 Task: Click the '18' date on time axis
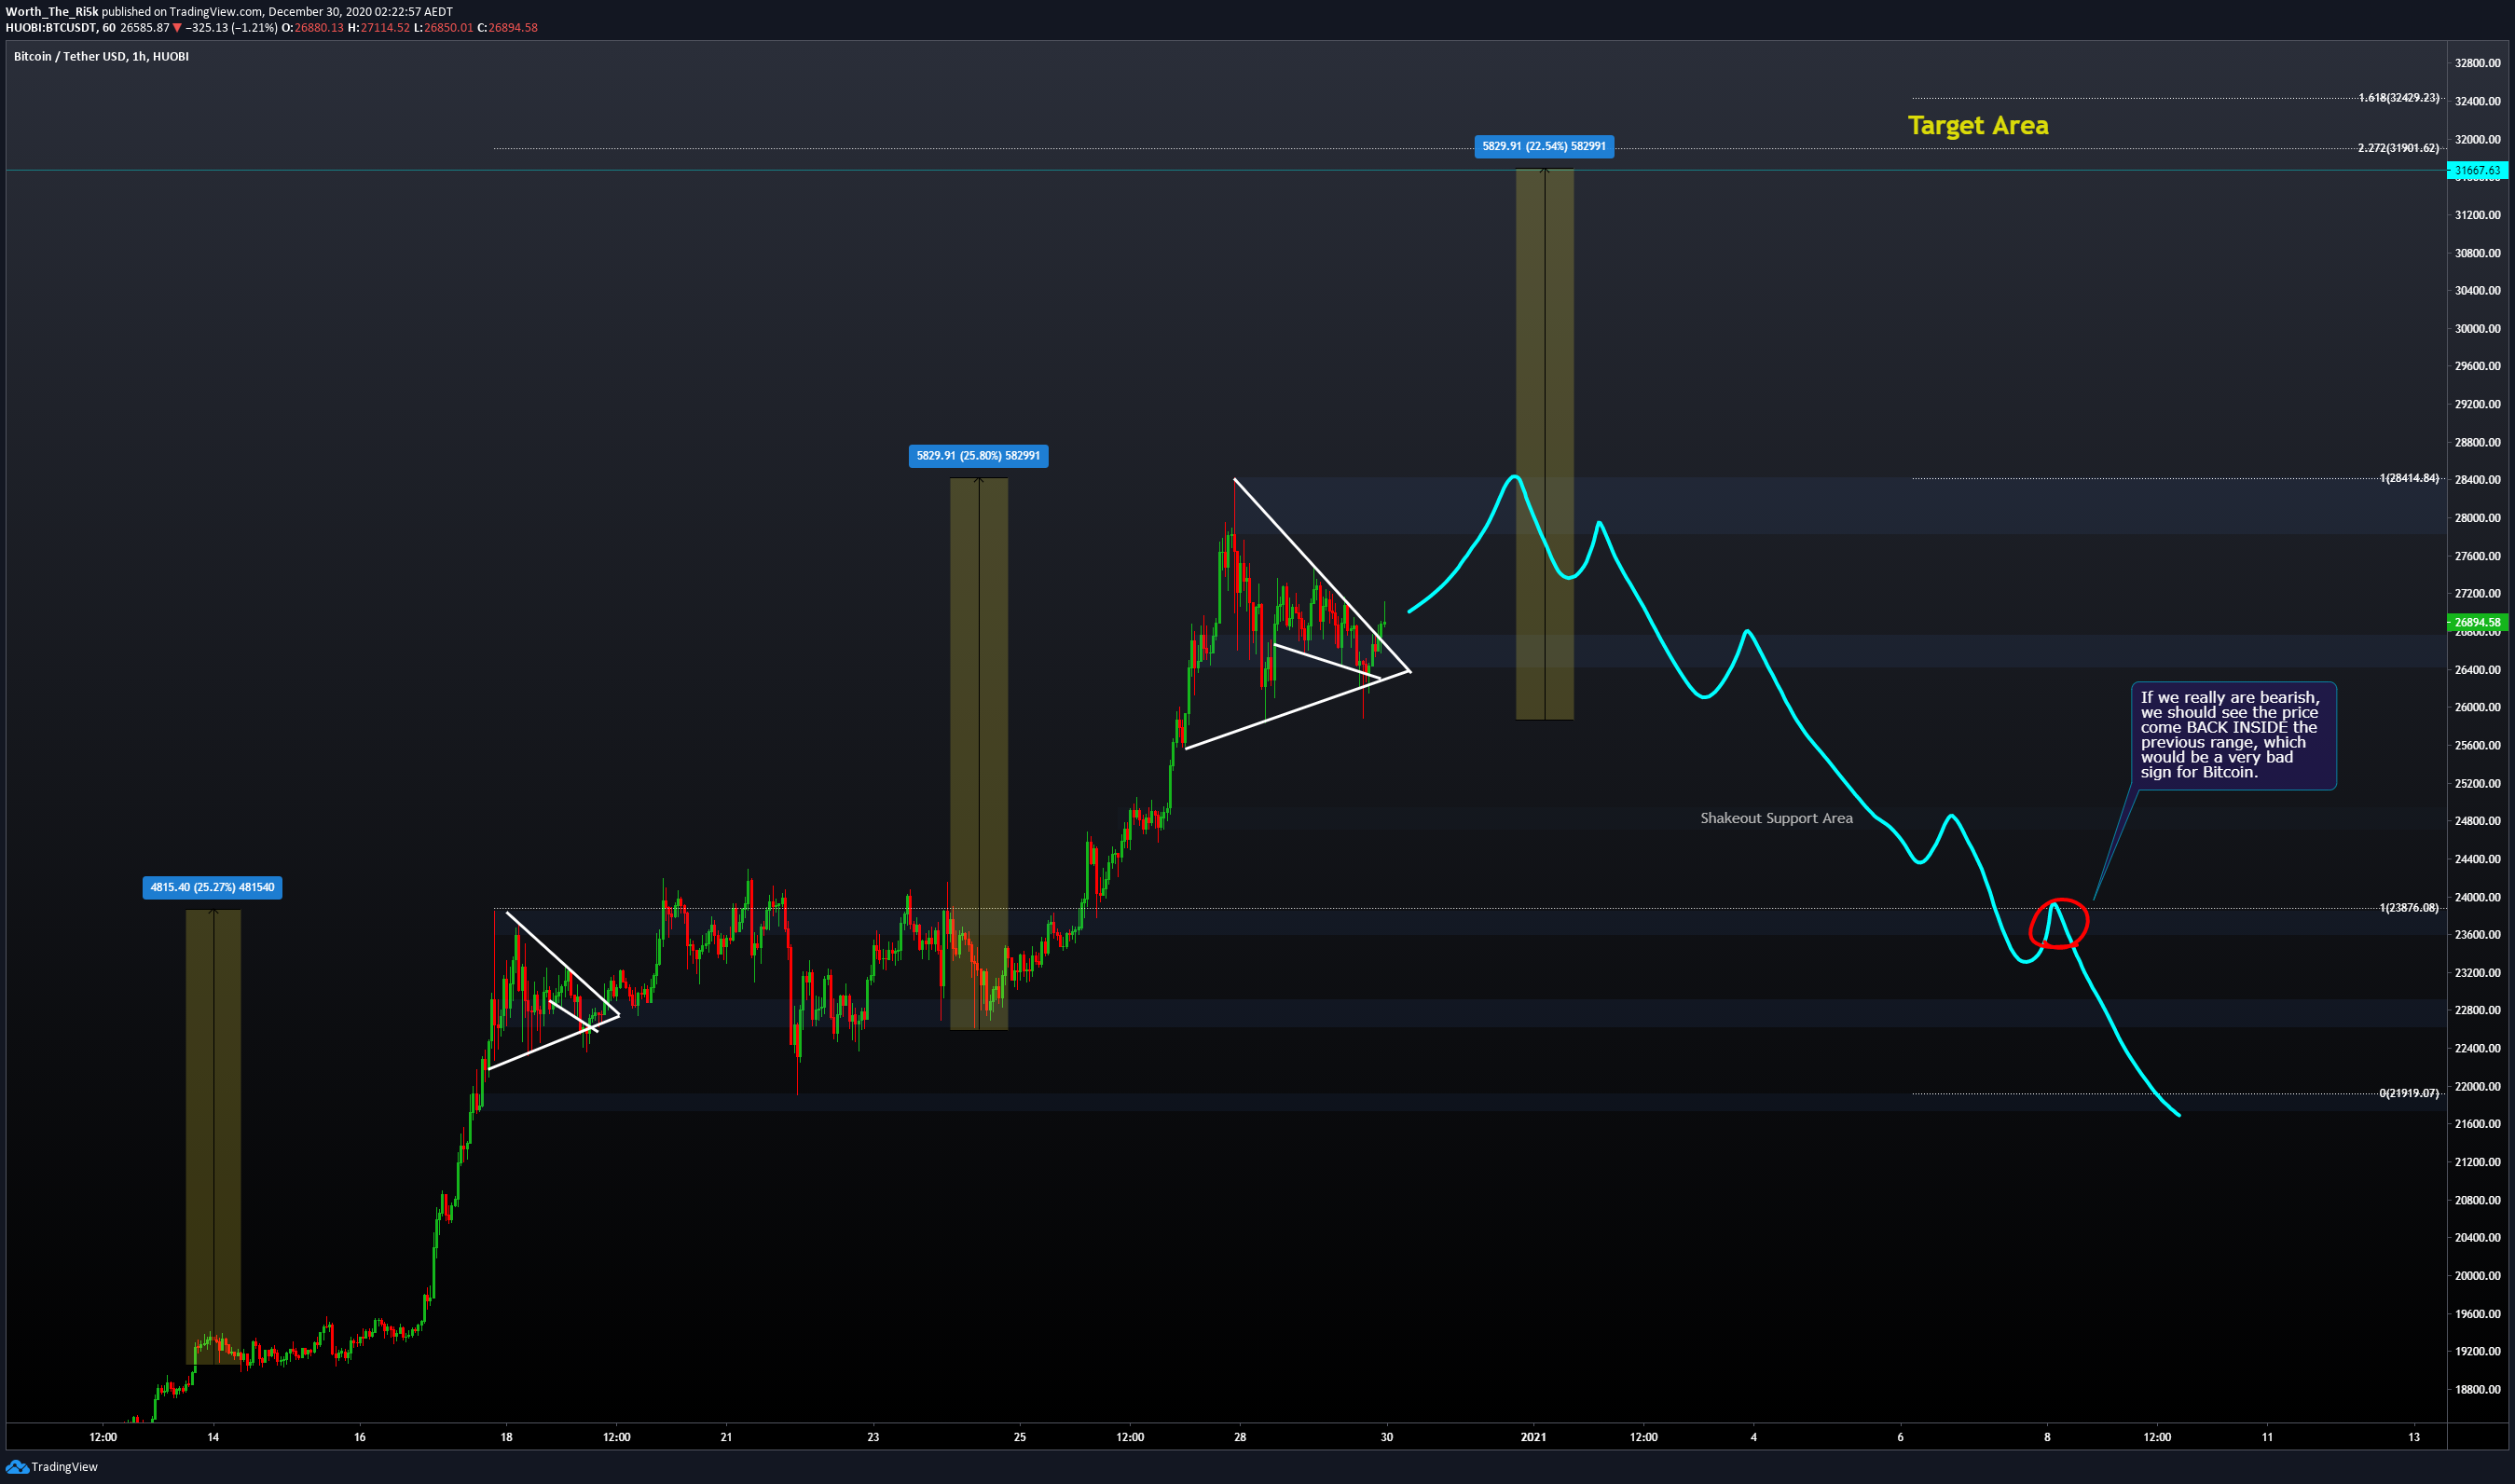[506, 1437]
